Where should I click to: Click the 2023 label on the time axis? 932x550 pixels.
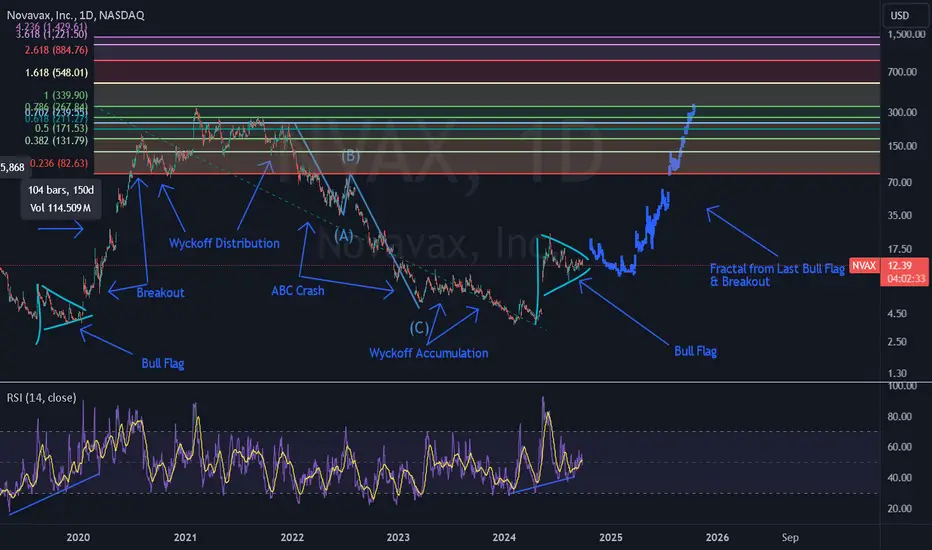coord(398,538)
